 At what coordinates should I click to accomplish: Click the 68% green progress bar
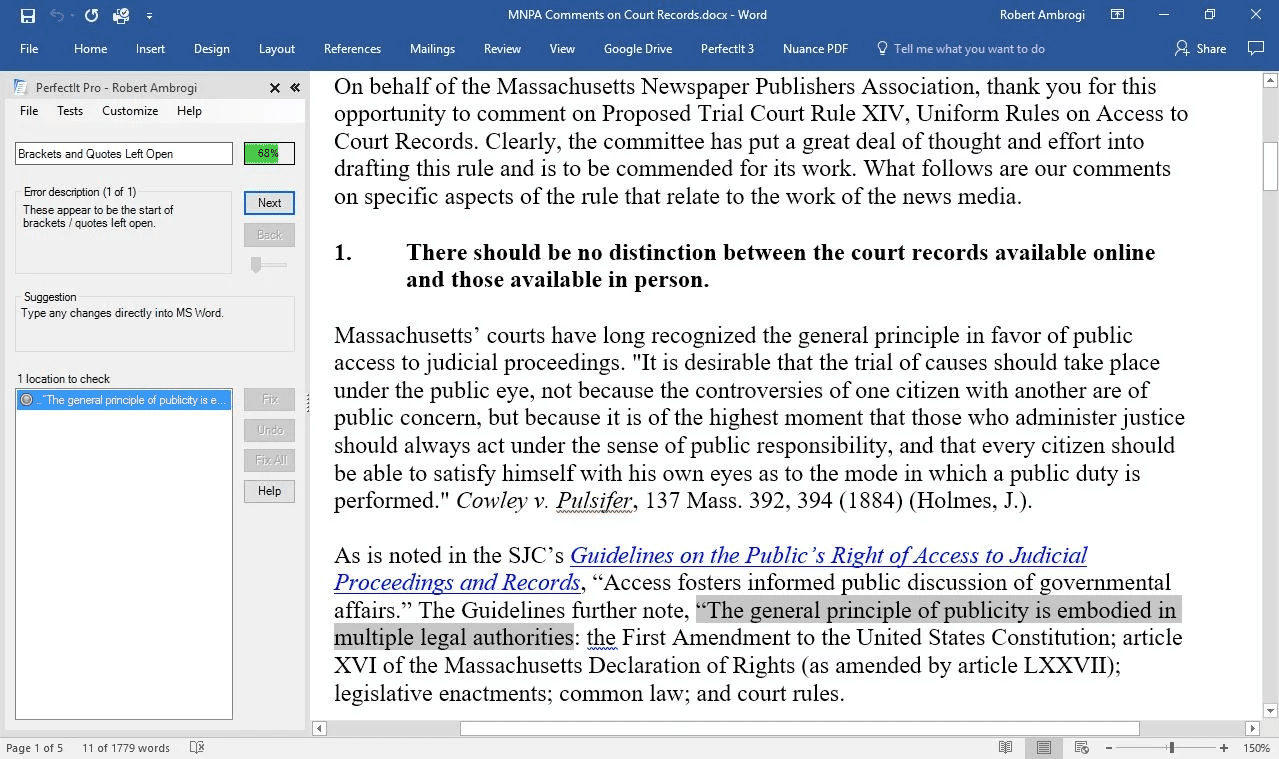(x=269, y=153)
